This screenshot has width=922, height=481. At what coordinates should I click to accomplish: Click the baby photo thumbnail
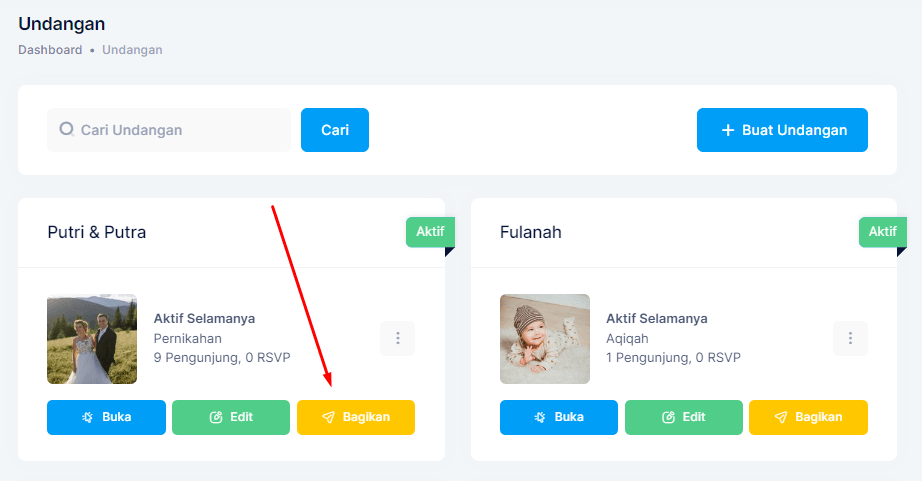coord(544,339)
